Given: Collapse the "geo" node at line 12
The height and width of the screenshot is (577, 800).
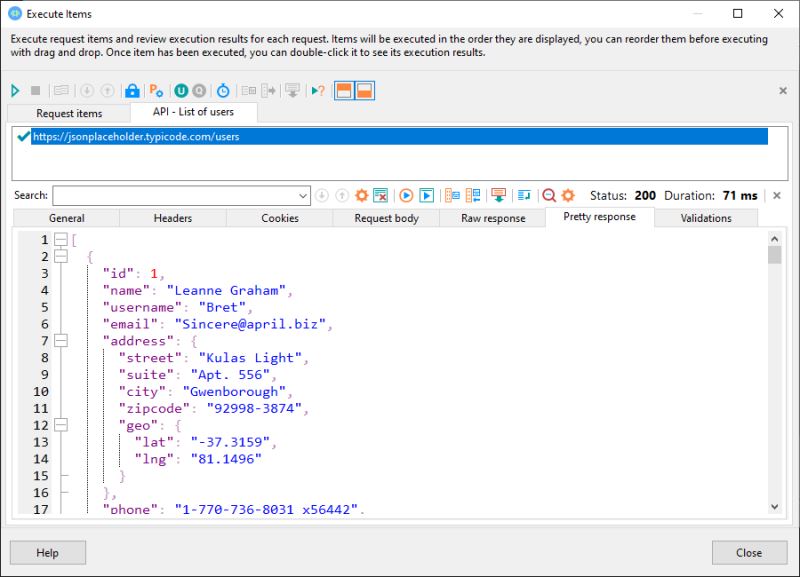Looking at the screenshot, I should coord(61,425).
